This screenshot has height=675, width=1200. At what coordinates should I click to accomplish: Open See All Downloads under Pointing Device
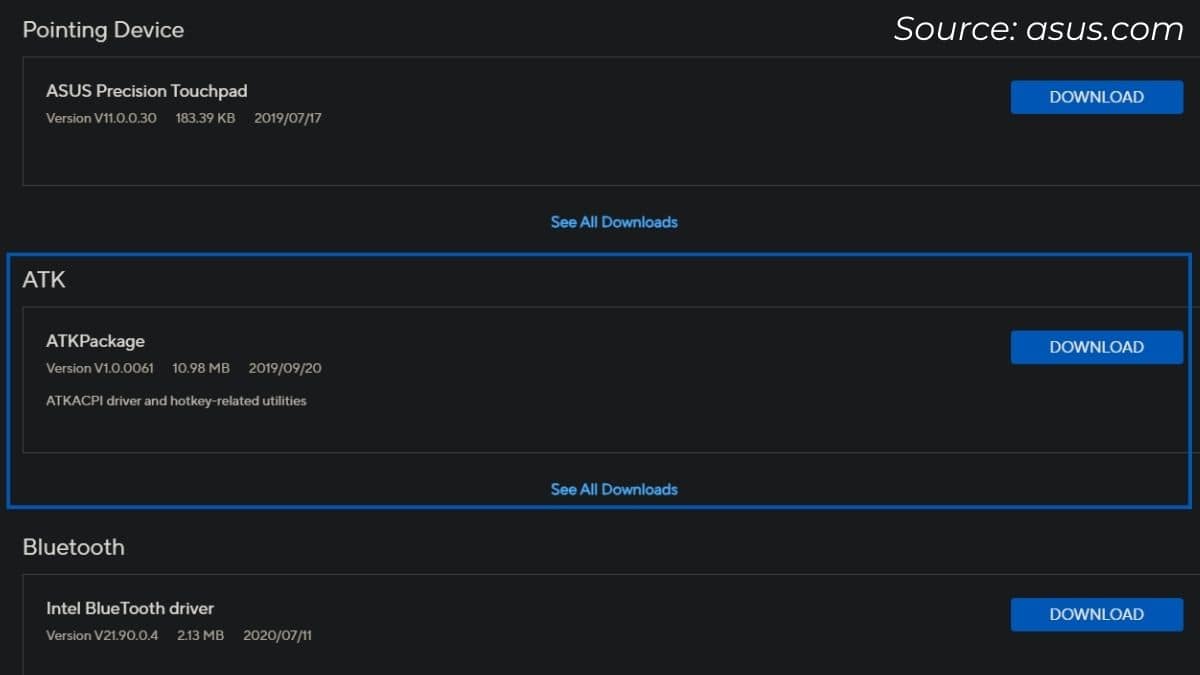click(614, 222)
